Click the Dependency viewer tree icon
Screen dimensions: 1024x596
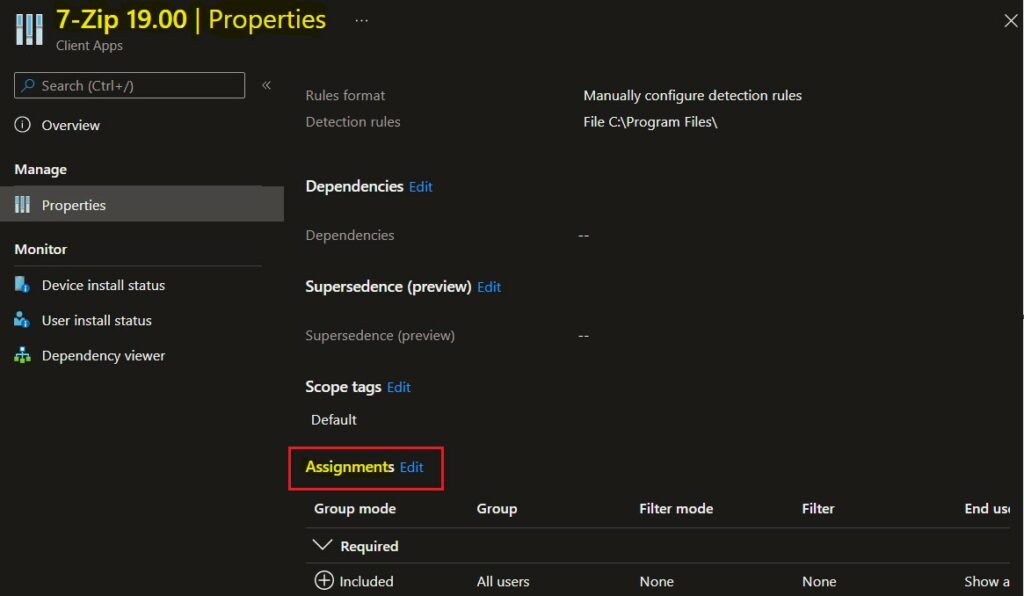click(x=22, y=355)
